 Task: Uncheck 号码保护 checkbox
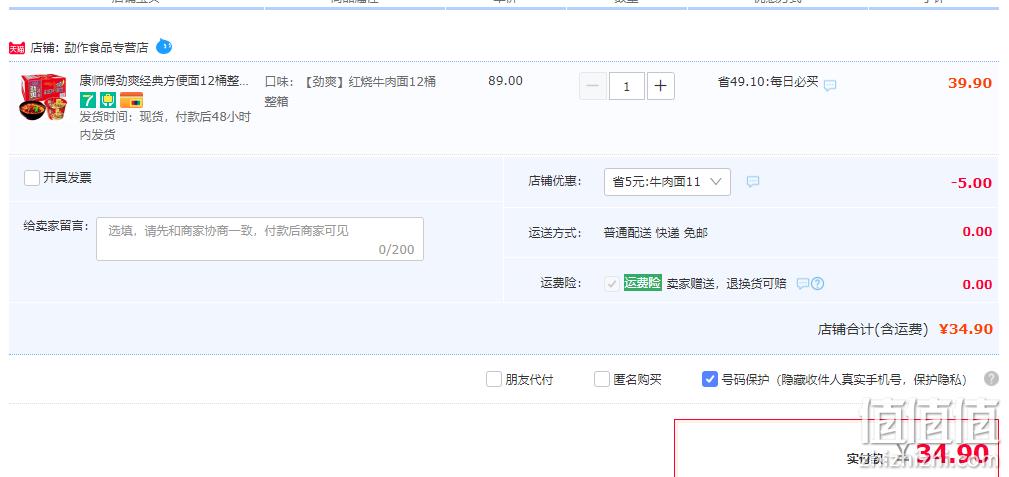coord(710,379)
